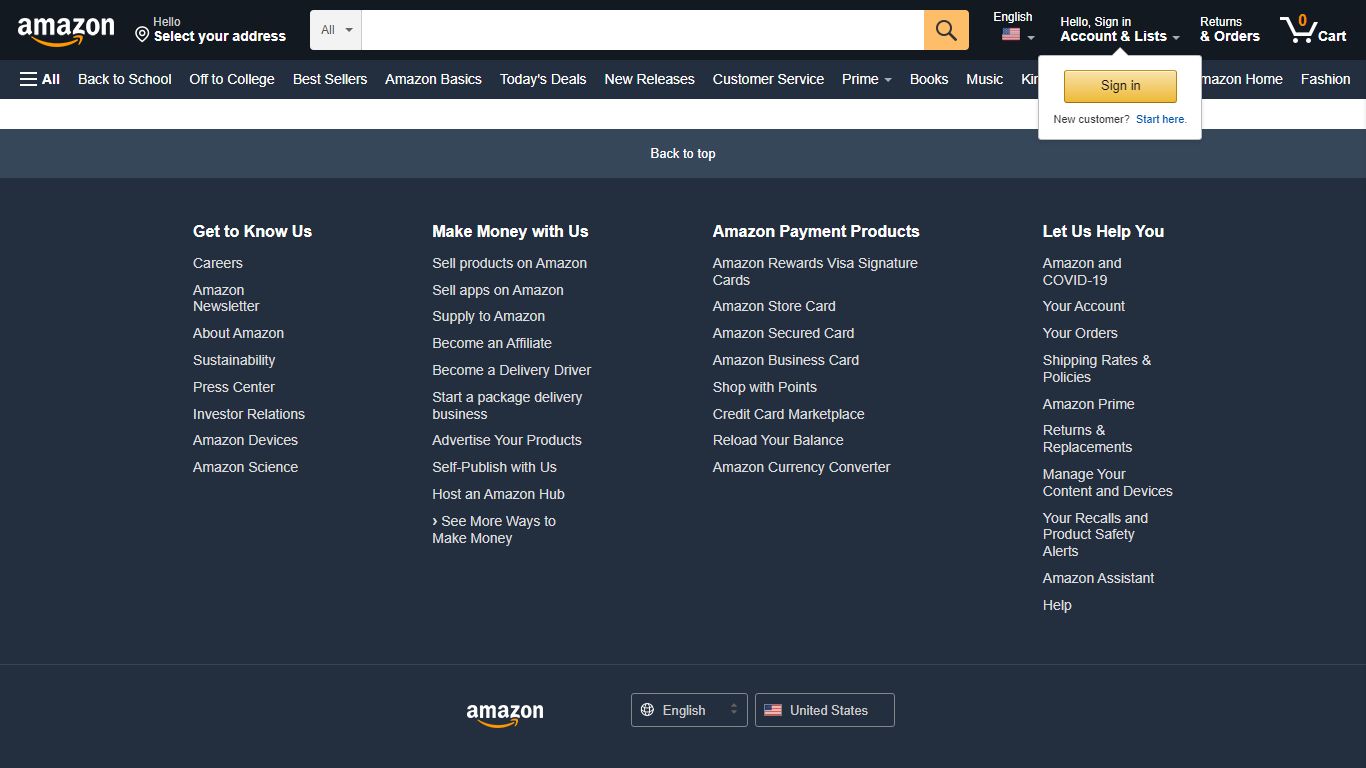Viewport: 1366px width, 768px height.
Task: Open Returns & Replacements link
Action: pos(1087,438)
